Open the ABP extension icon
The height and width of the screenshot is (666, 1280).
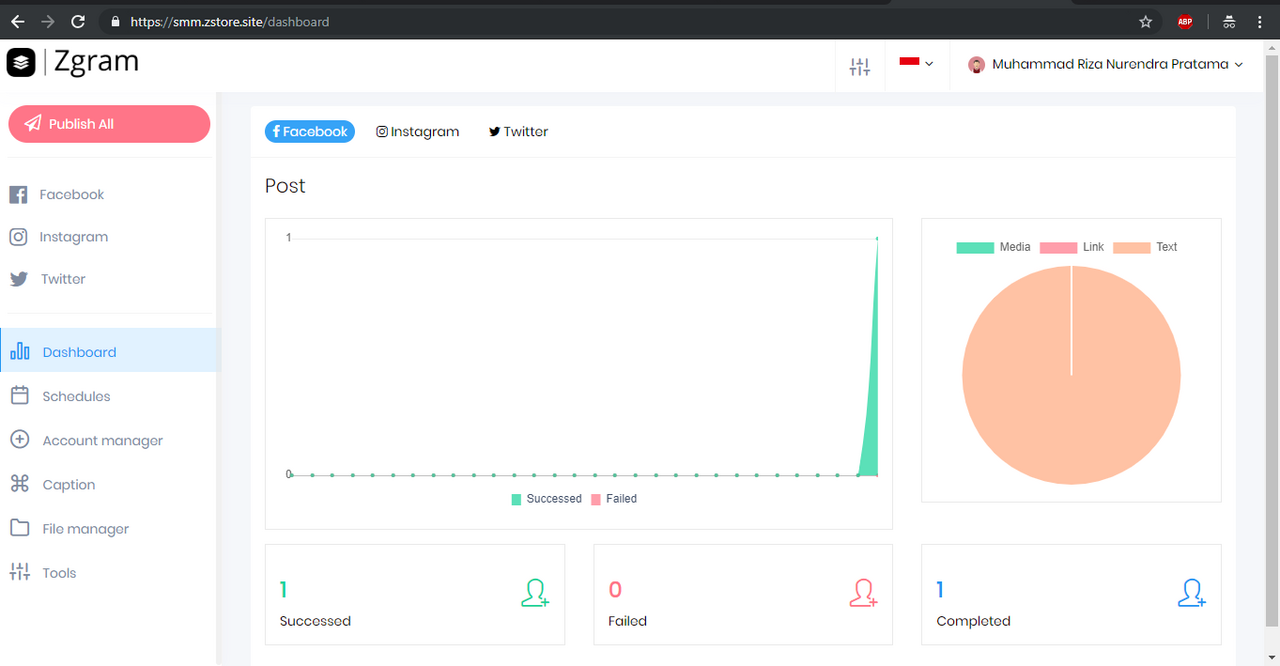click(x=1185, y=22)
